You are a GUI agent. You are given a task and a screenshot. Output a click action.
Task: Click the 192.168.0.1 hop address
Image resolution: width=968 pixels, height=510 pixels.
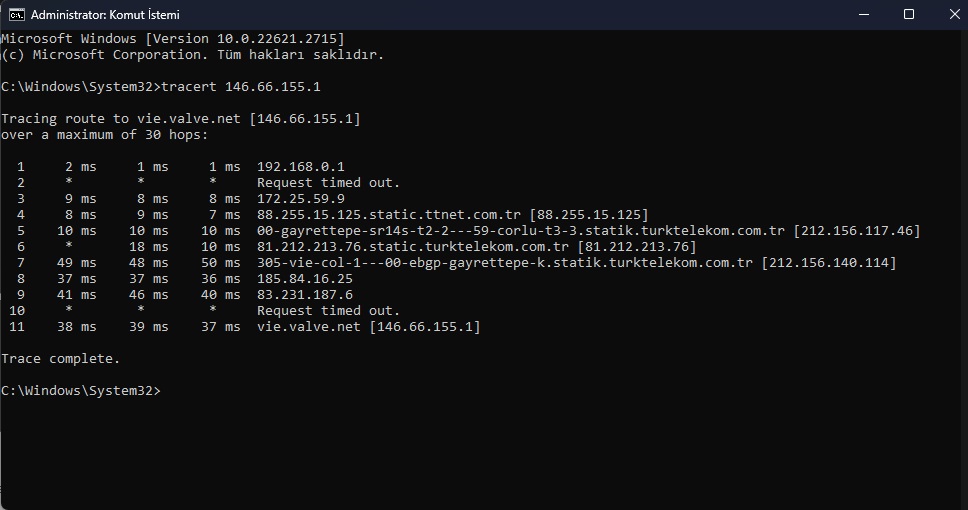pos(301,167)
